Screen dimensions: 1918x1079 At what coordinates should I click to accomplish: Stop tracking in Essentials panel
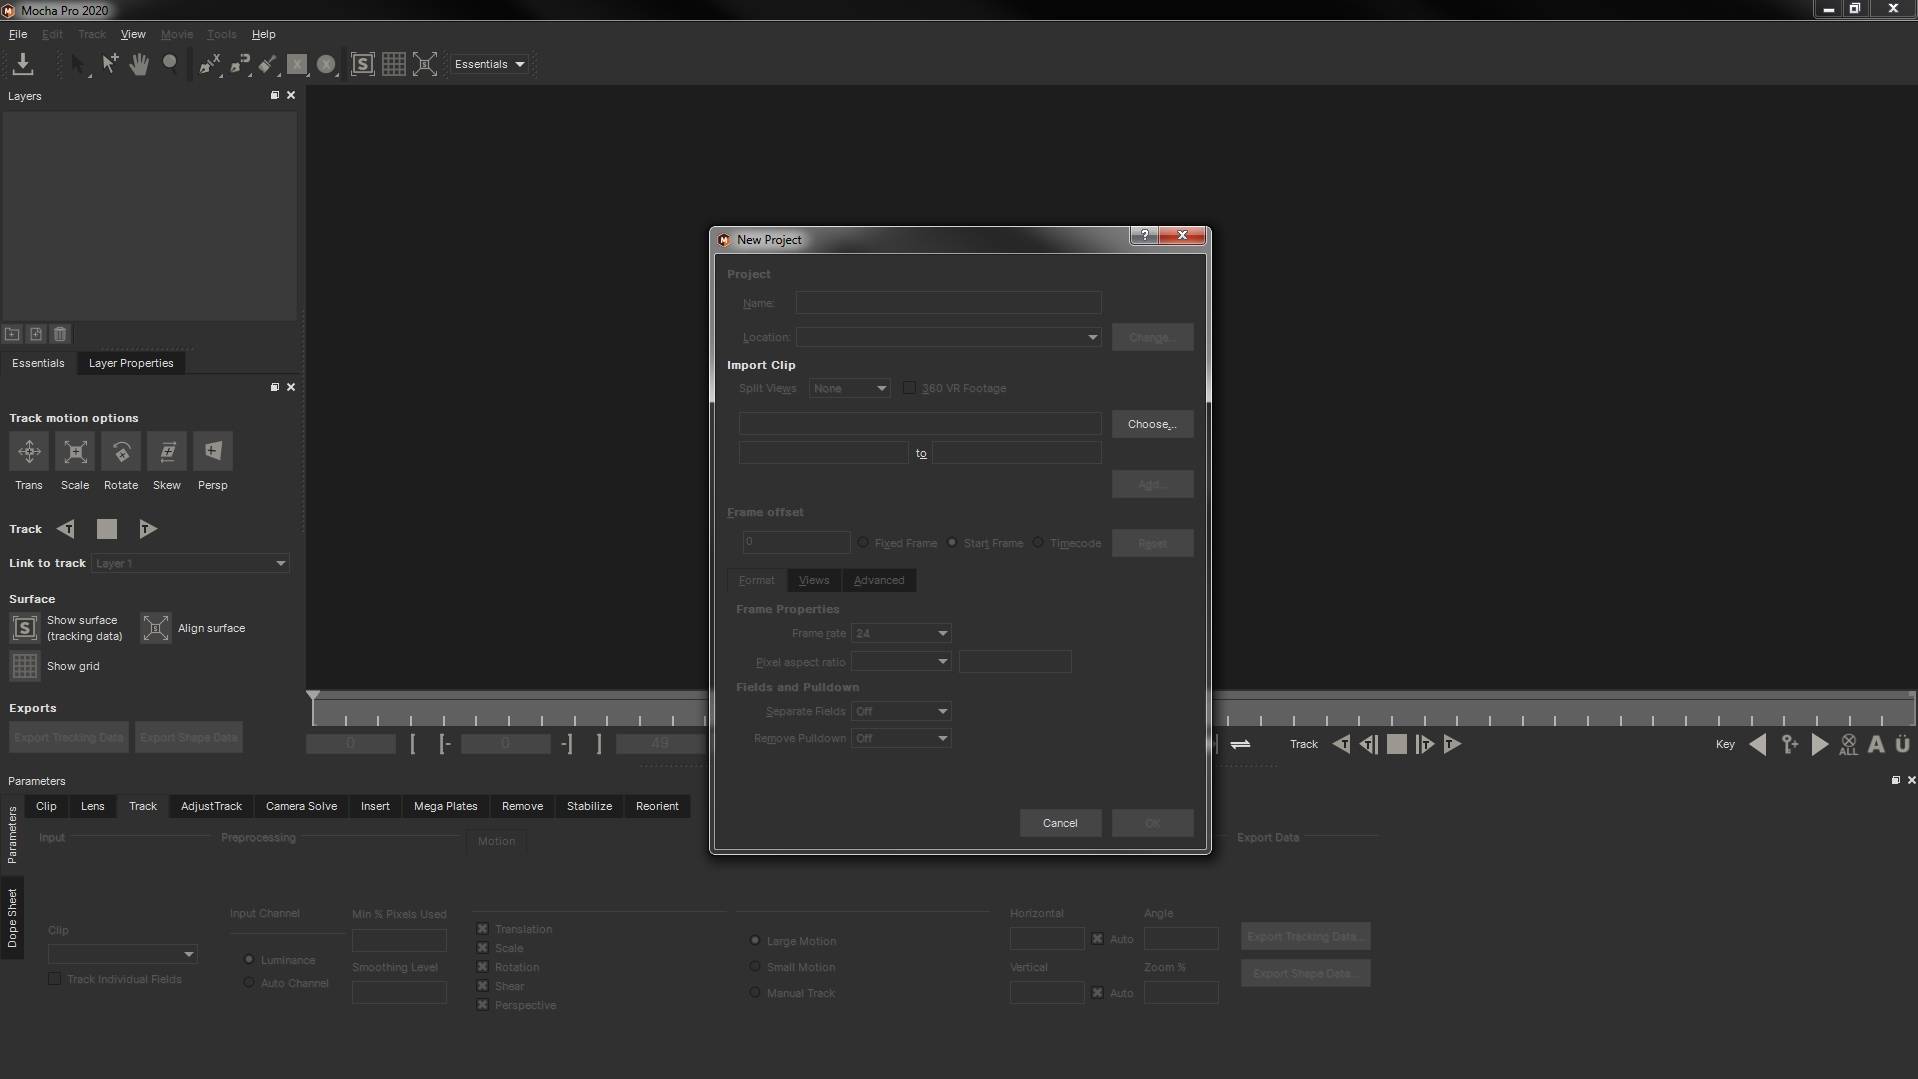coord(107,529)
